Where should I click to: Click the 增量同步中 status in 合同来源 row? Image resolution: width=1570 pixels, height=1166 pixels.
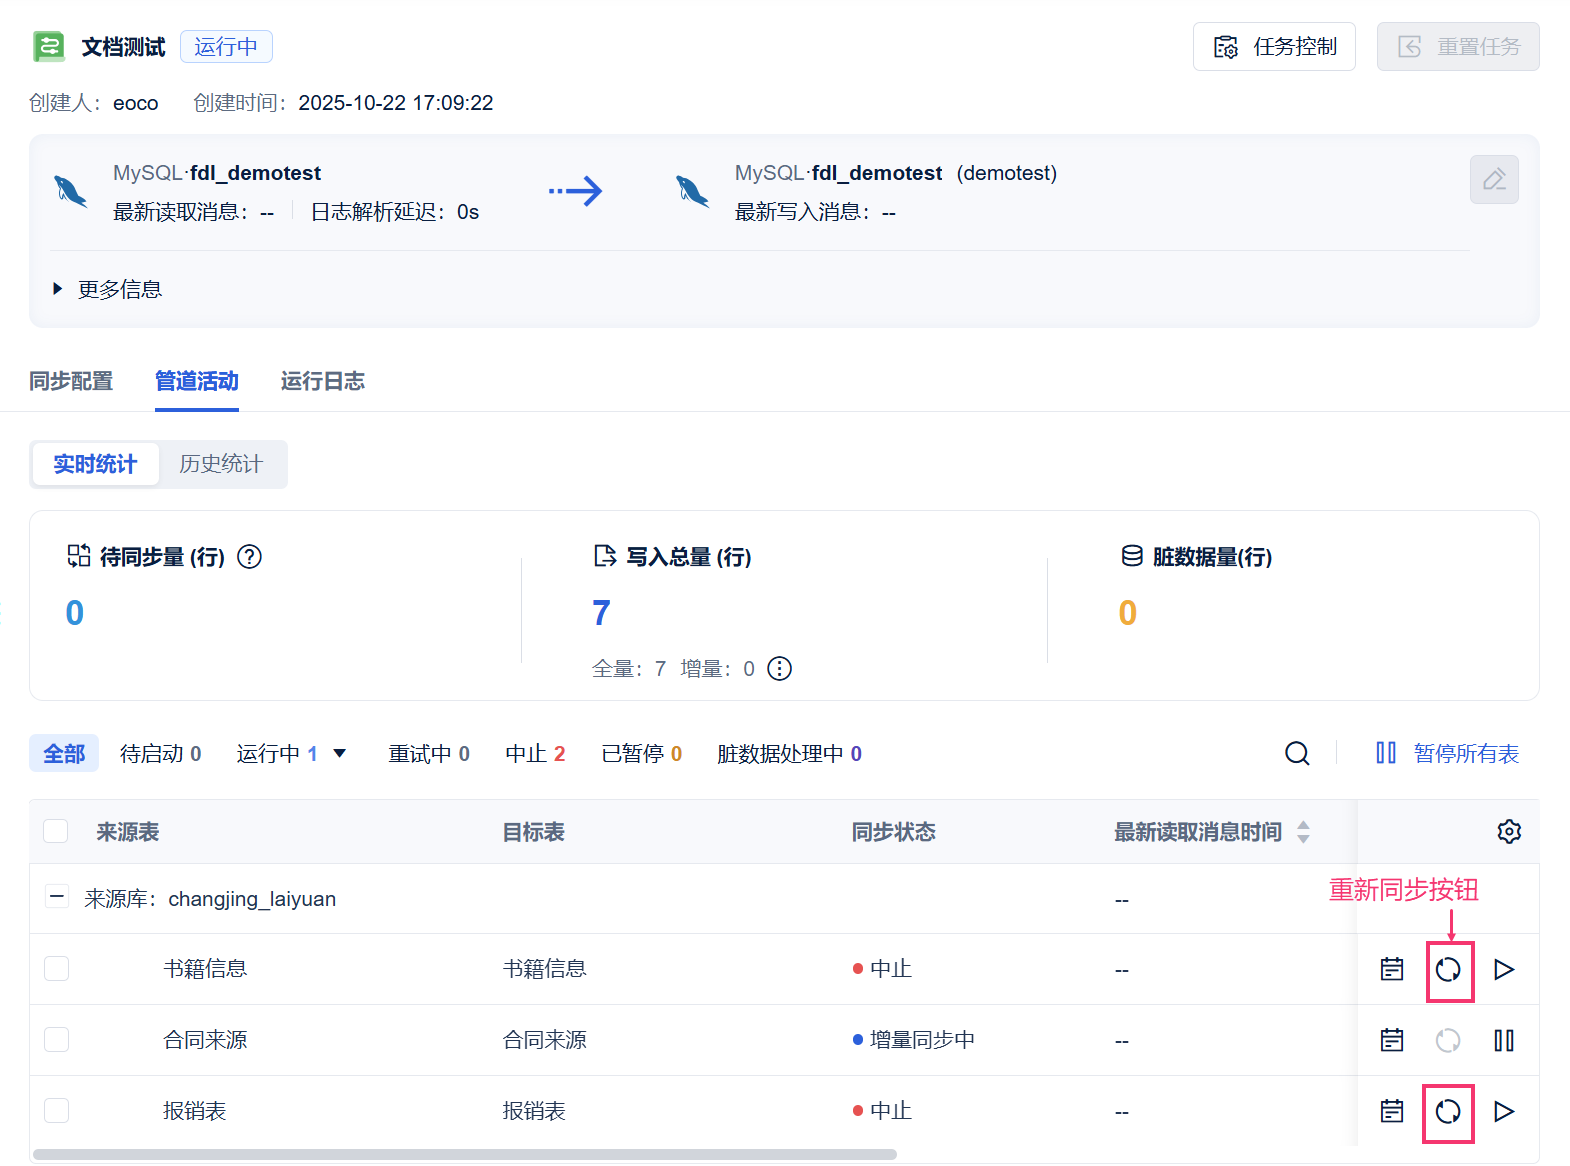(x=913, y=1040)
